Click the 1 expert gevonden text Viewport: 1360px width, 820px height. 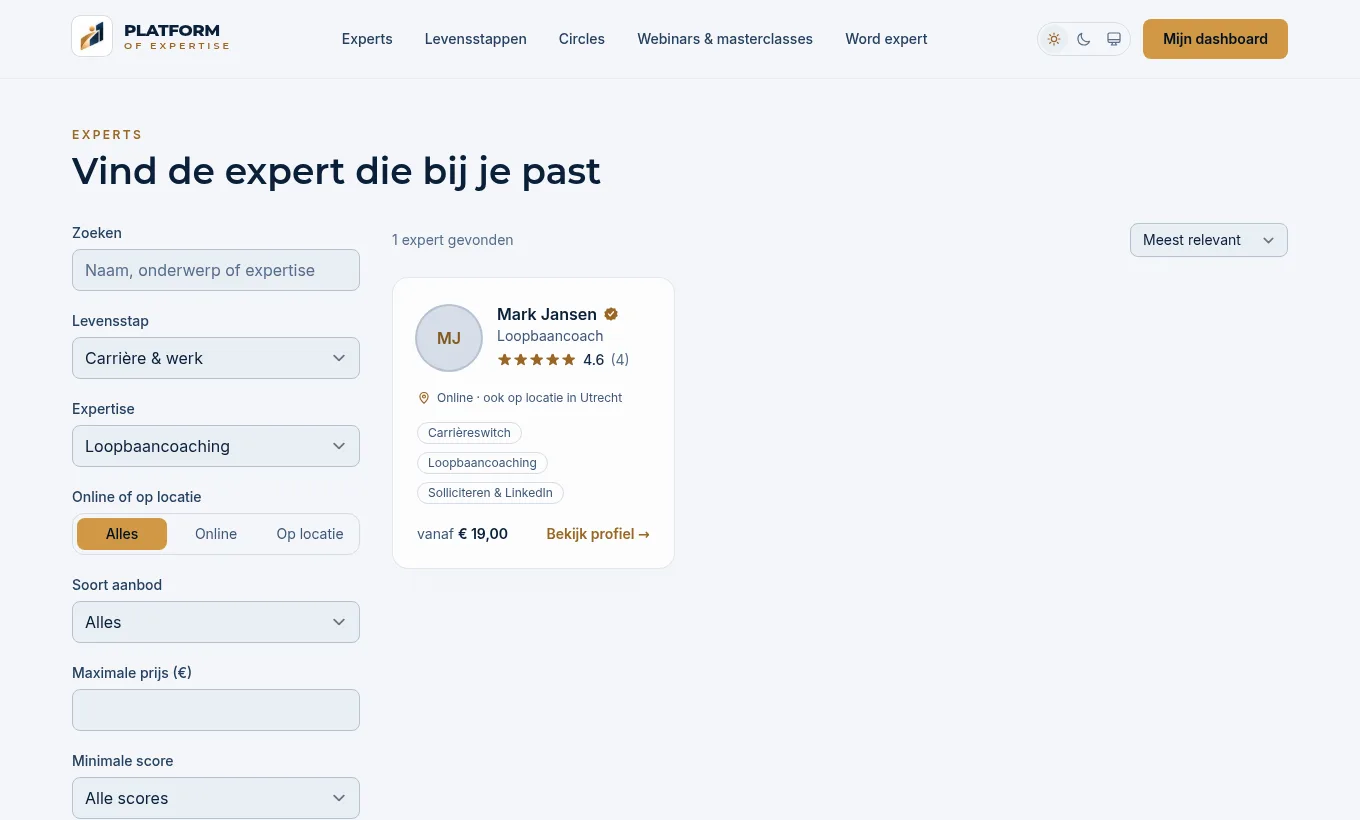point(453,240)
